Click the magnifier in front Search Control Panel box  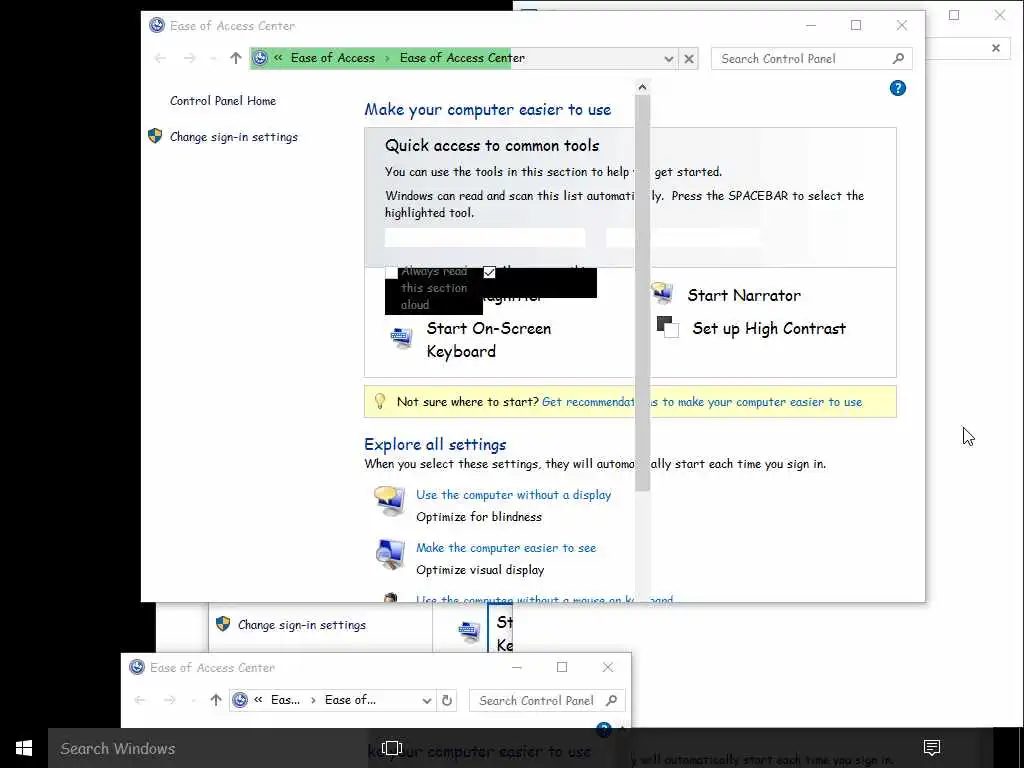pyautogui.click(x=898, y=59)
